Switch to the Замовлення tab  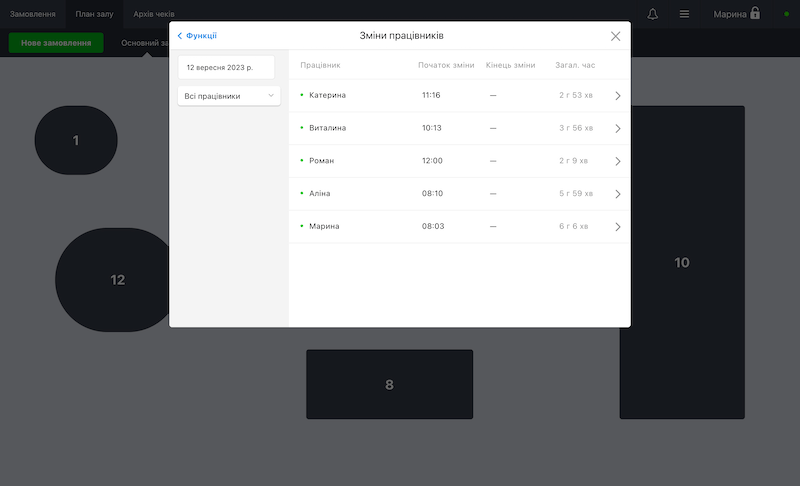pos(33,14)
